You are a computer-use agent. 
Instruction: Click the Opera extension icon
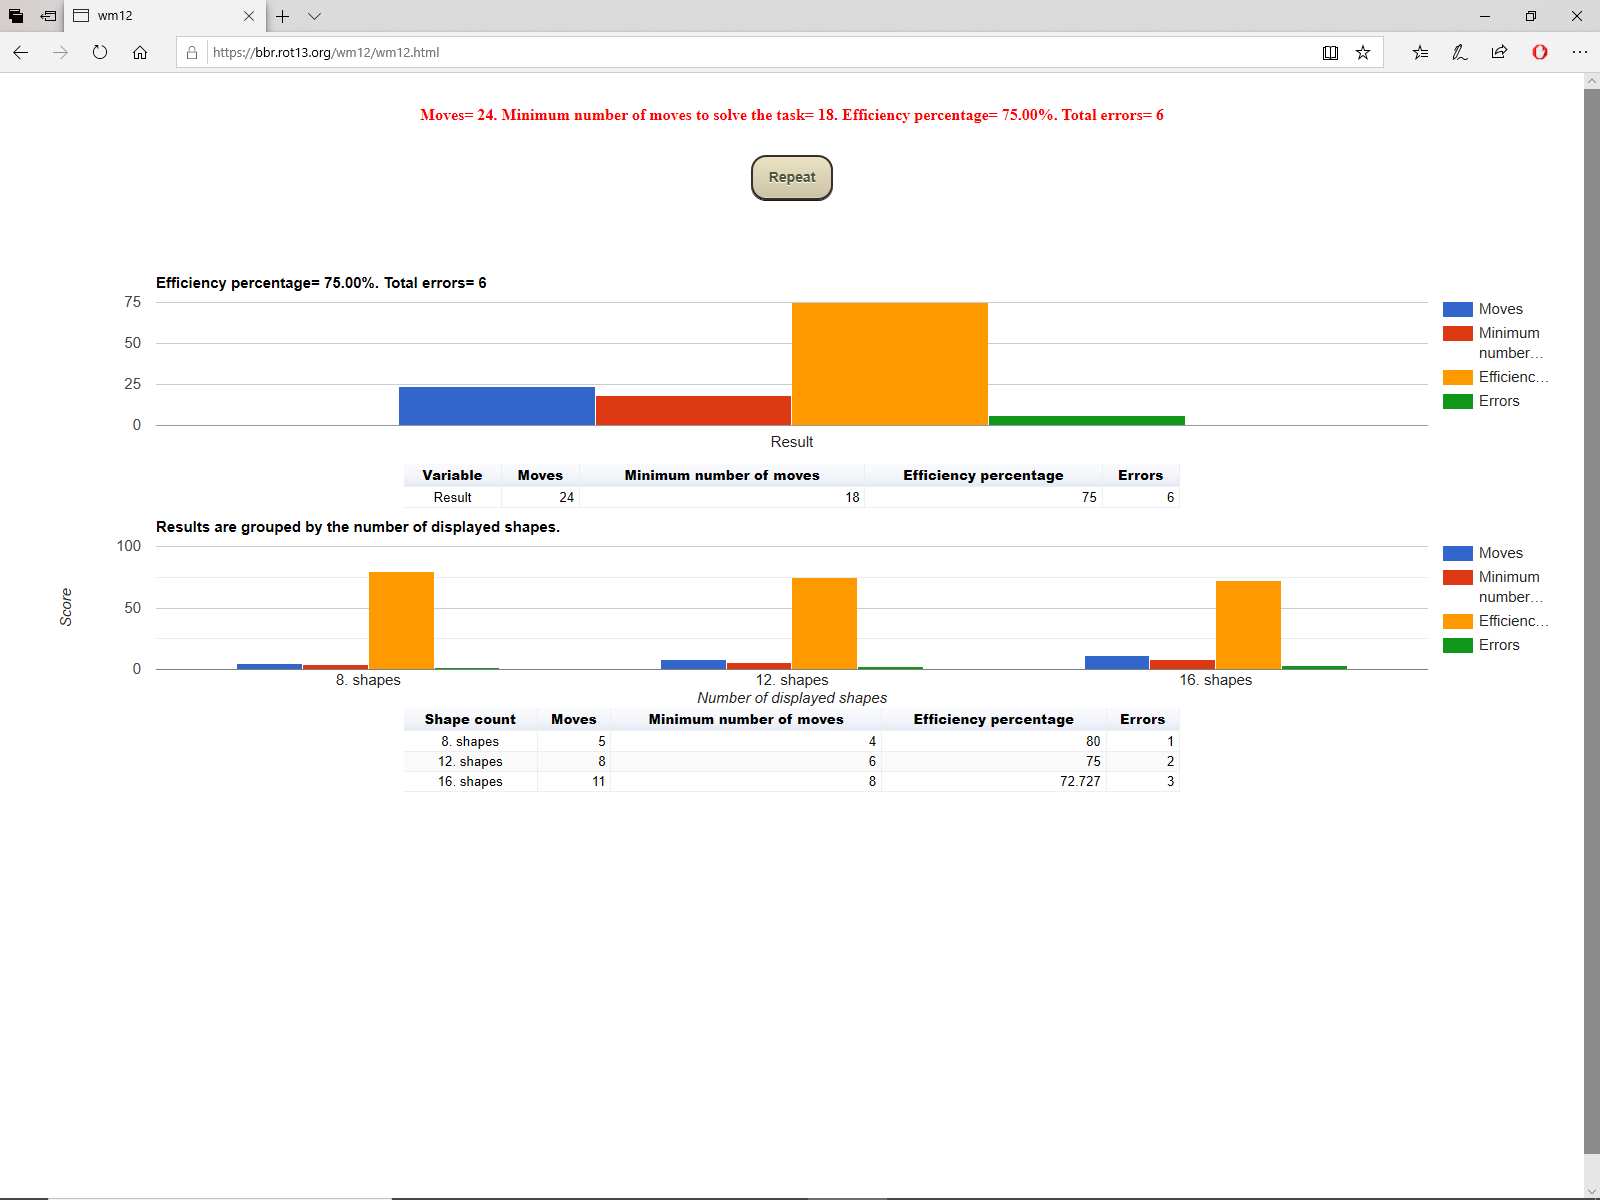[x=1540, y=52]
